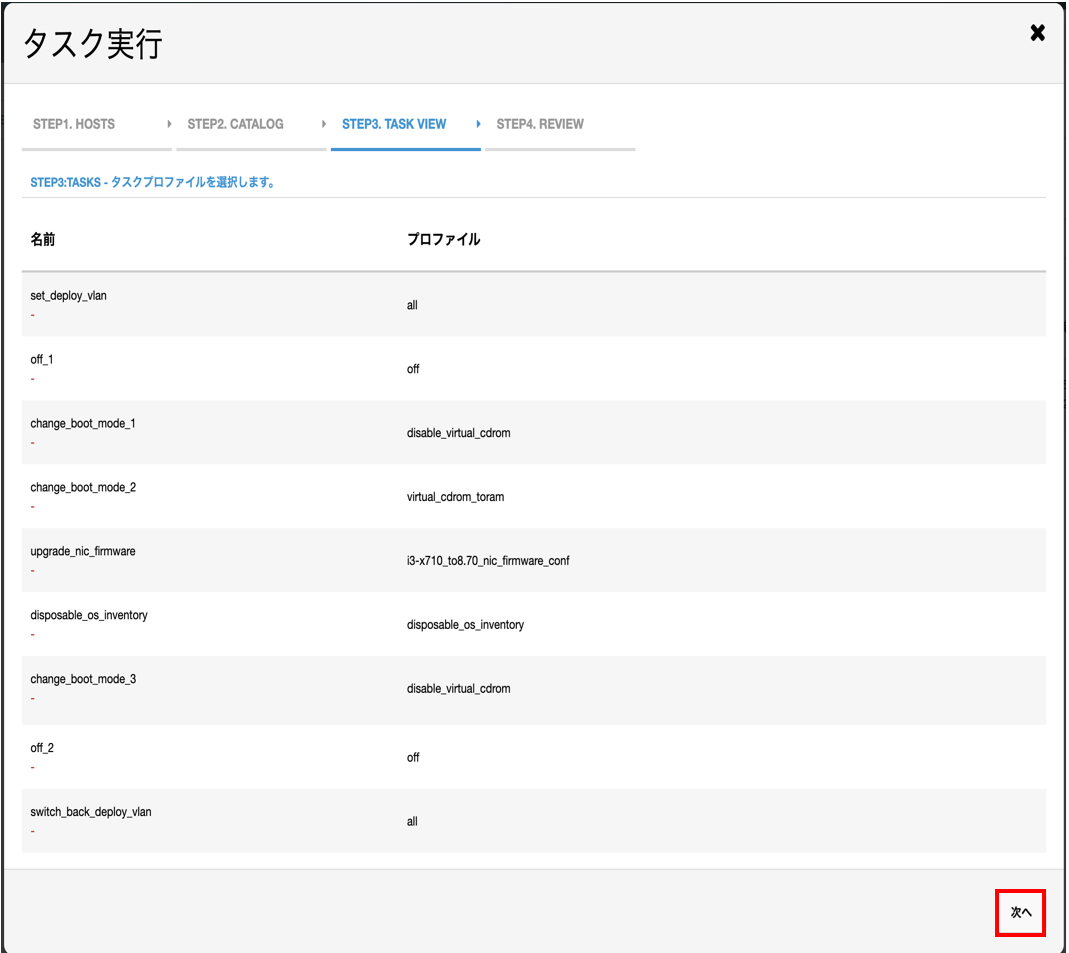Viewport: 1069px width, 953px height.
Task: Select the change_boot_mode_3 task name
Action: (83, 680)
